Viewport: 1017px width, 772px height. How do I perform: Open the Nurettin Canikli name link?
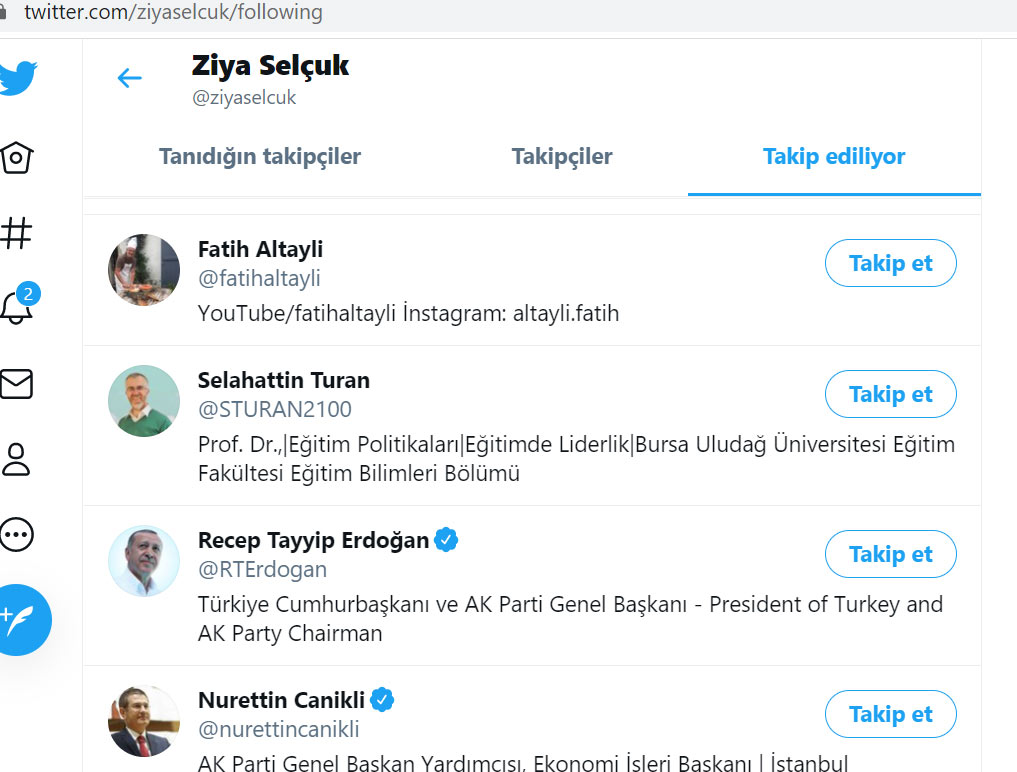(x=281, y=700)
